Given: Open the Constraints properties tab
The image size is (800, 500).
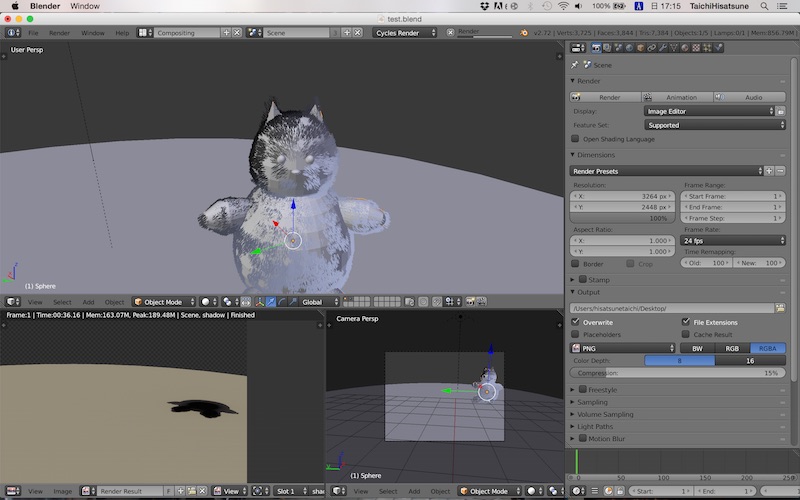Looking at the screenshot, I should 652,48.
